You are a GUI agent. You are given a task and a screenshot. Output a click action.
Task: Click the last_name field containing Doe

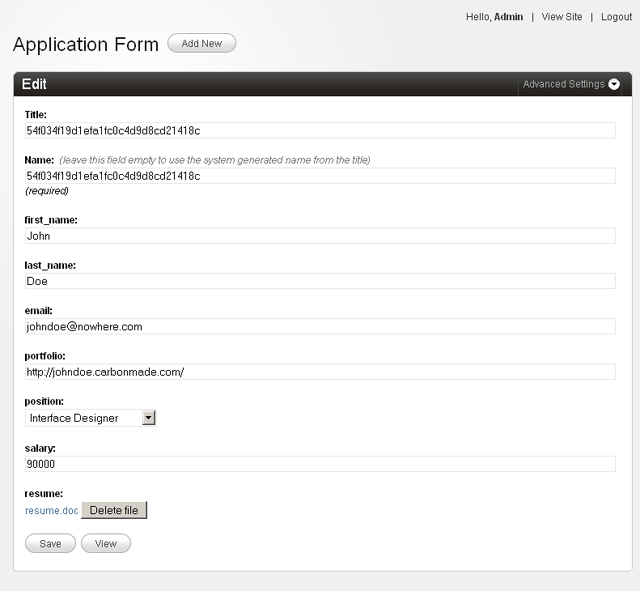320,281
